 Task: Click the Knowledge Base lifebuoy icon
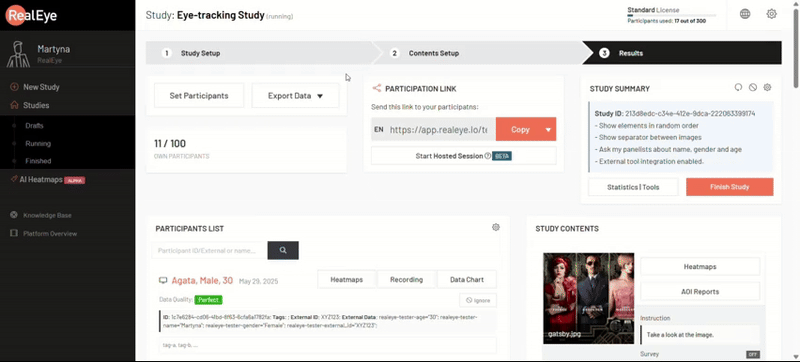14,215
